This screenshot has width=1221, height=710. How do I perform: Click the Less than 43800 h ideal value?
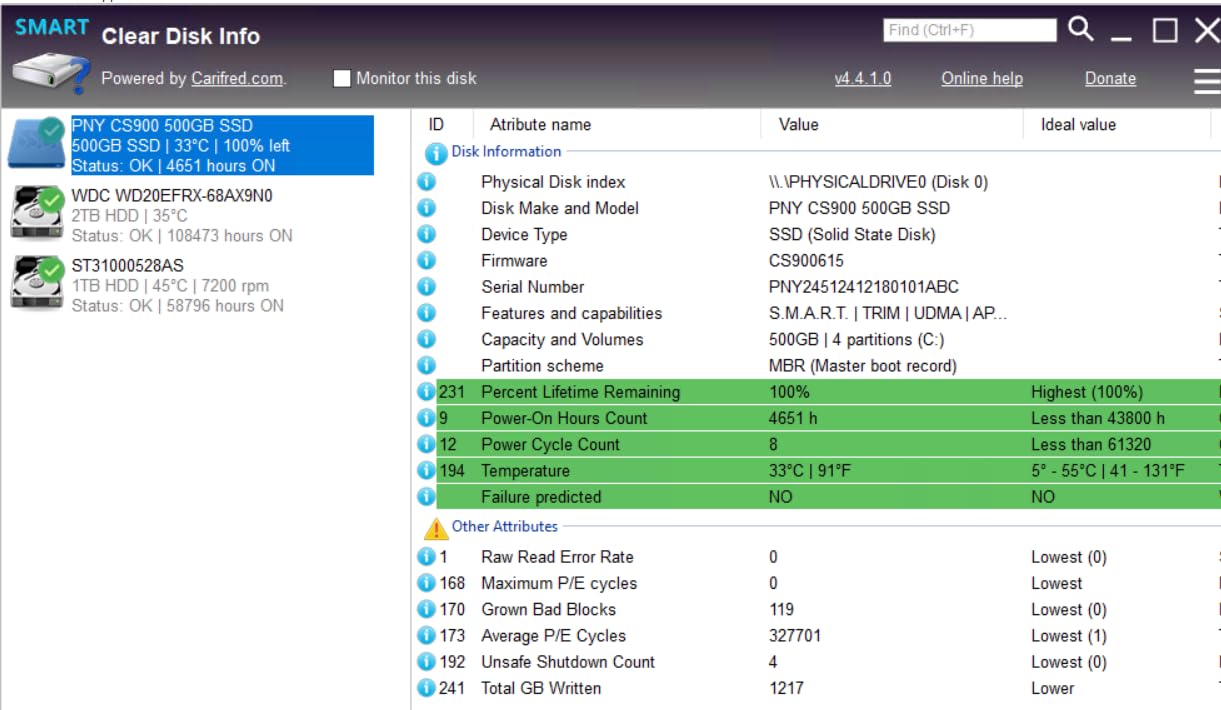point(1098,418)
